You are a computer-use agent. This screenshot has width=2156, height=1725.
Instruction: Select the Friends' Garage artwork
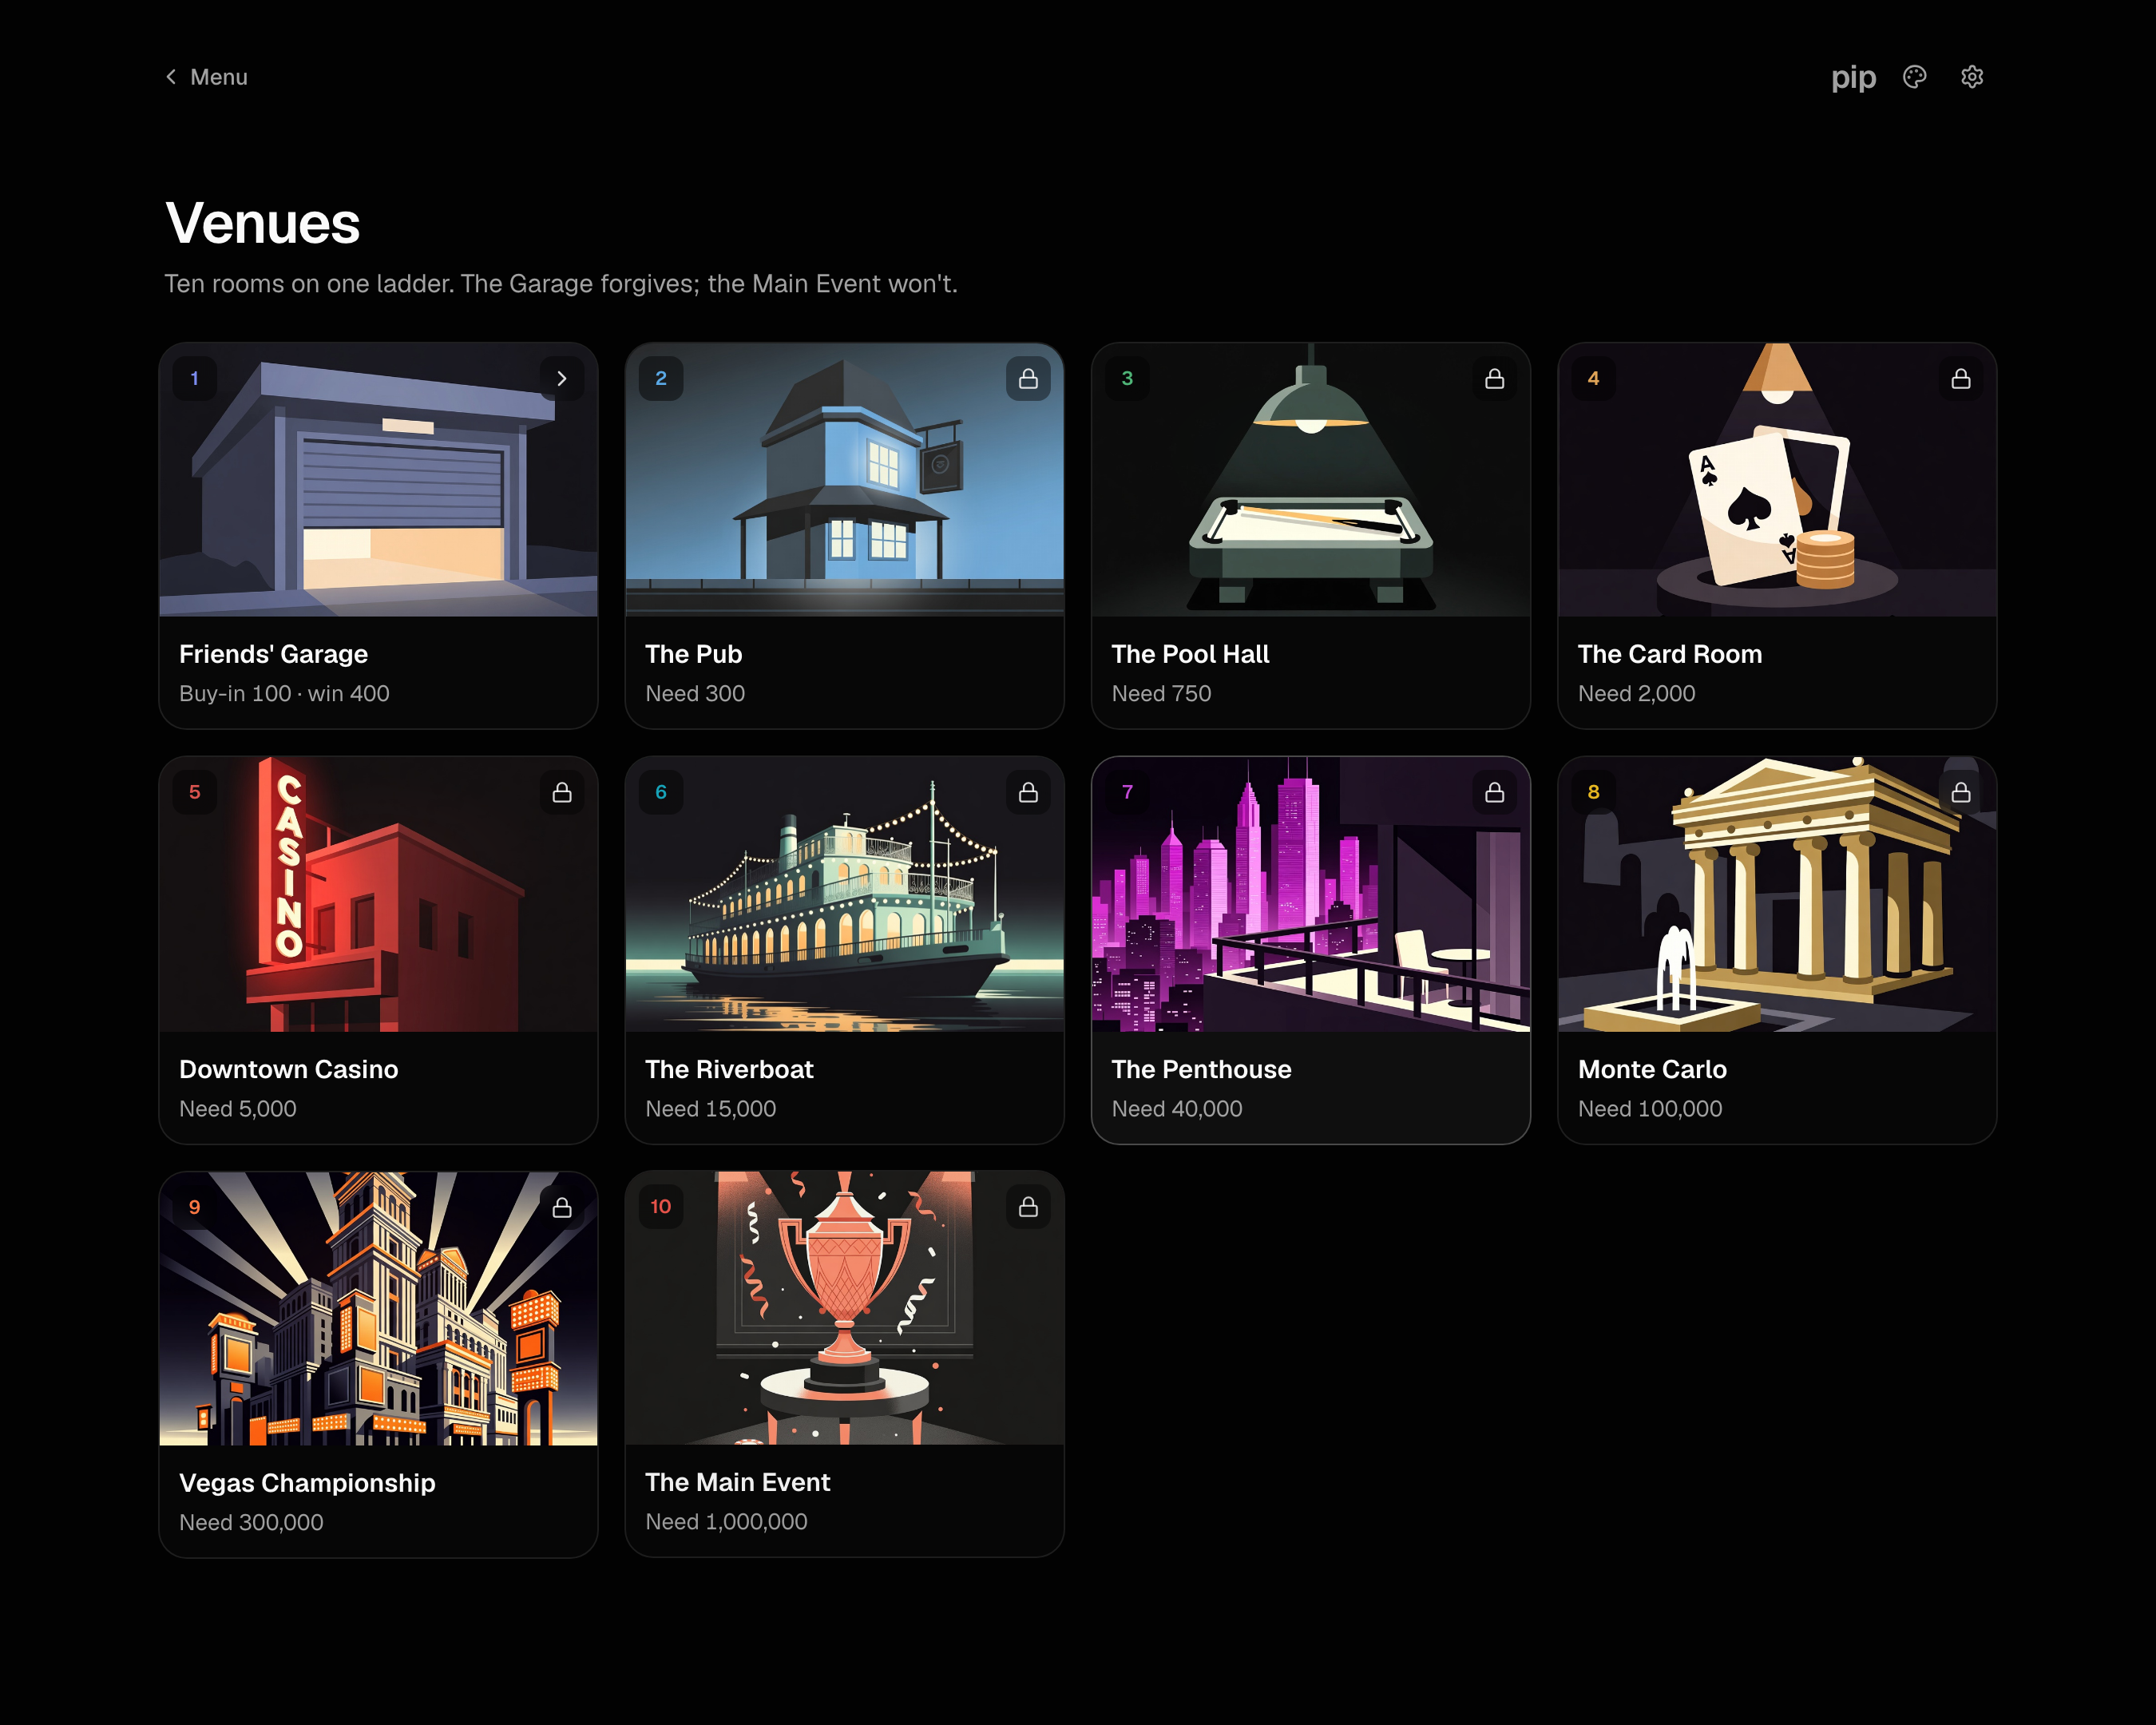click(x=378, y=480)
